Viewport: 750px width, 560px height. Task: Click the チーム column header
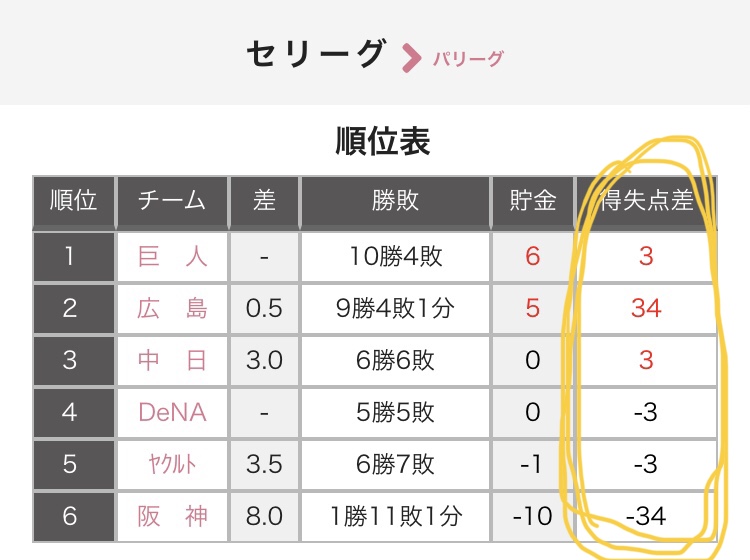tap(172, 201)
